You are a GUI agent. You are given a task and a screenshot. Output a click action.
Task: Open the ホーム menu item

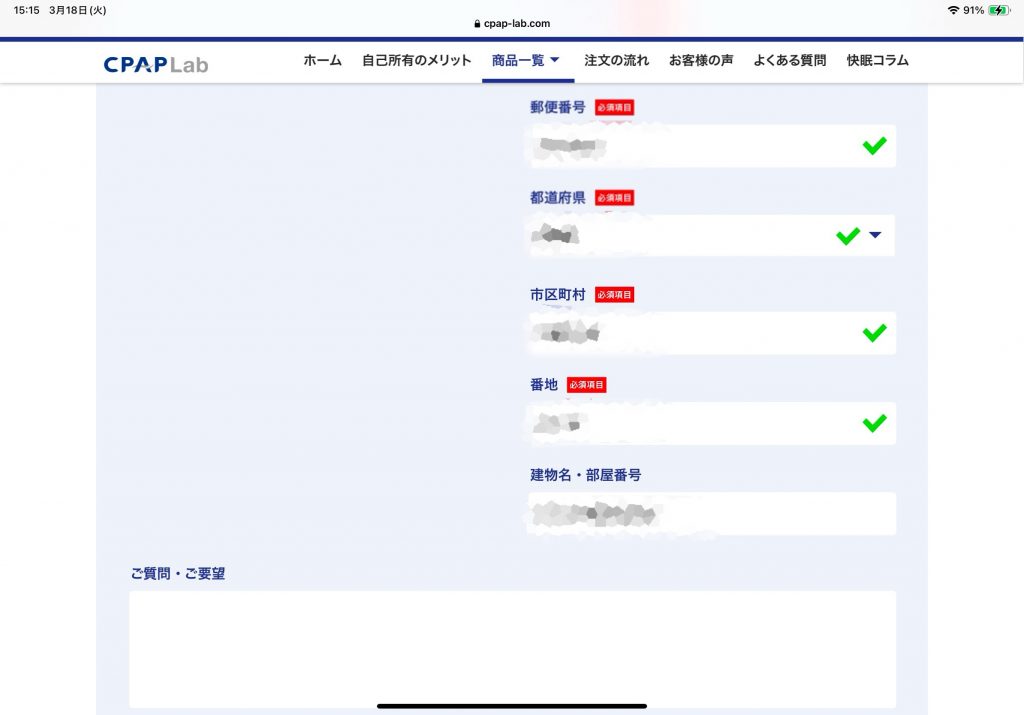coord(322,60)
